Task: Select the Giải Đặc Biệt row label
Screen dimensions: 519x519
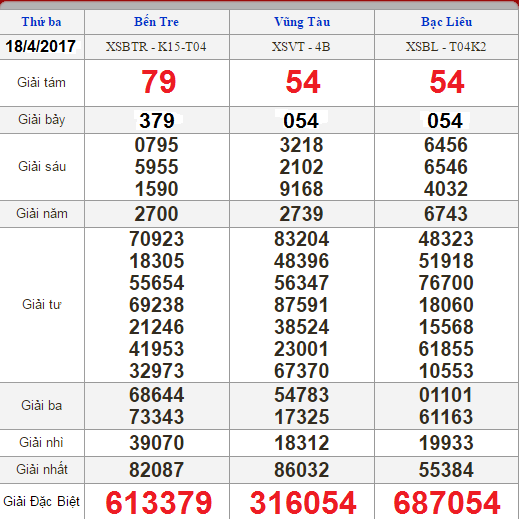Action: pos(41,501)
